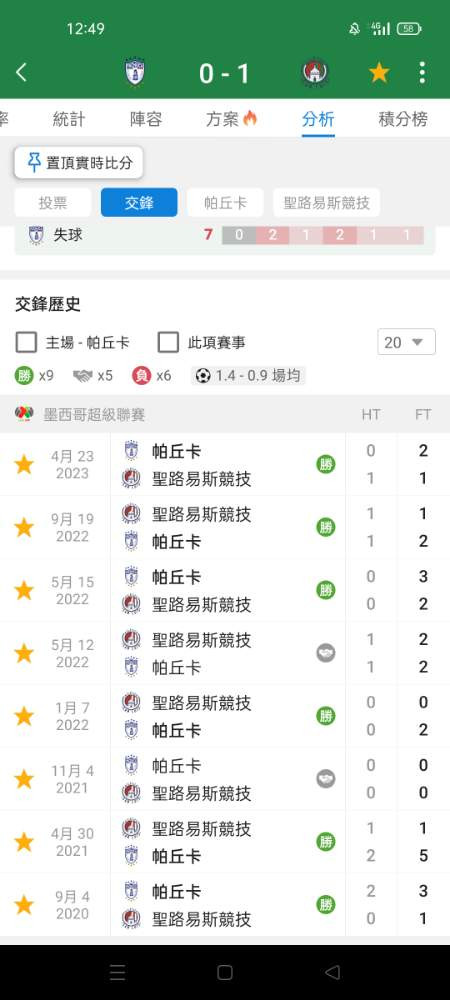Open the 積分榜 tab
This screenshot has height=1000, width=450.
(403, 119)
